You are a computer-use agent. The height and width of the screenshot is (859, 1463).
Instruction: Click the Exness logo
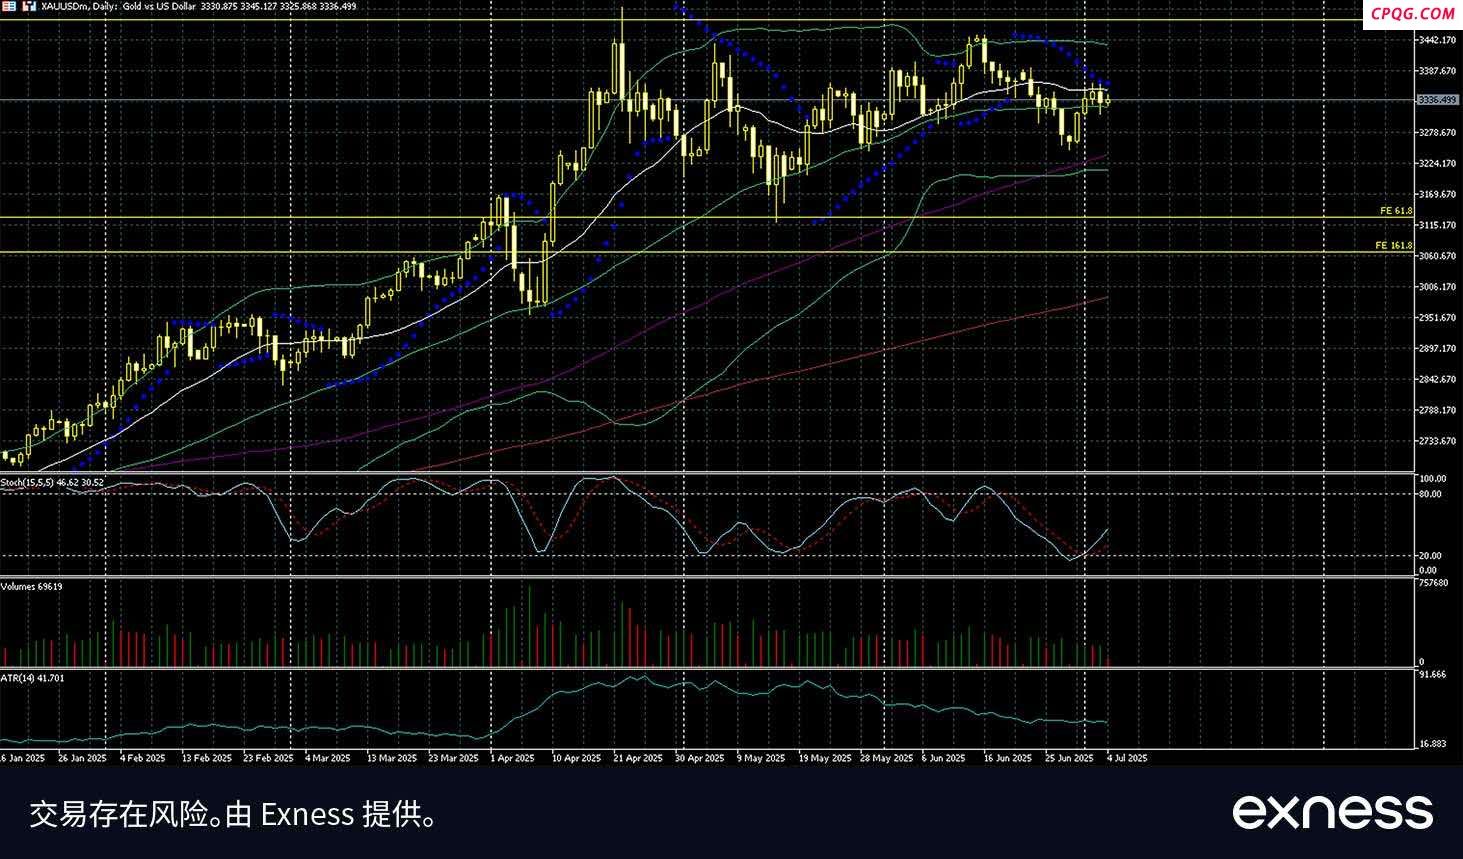point(1332,811)
